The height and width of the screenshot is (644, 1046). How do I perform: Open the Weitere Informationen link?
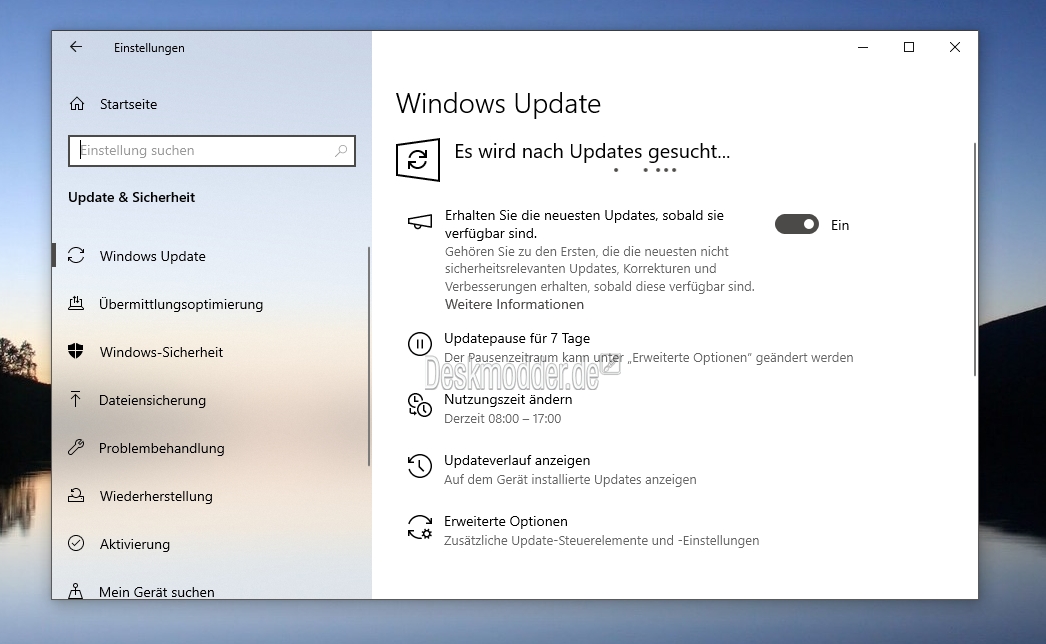click(x=514, y=304)
